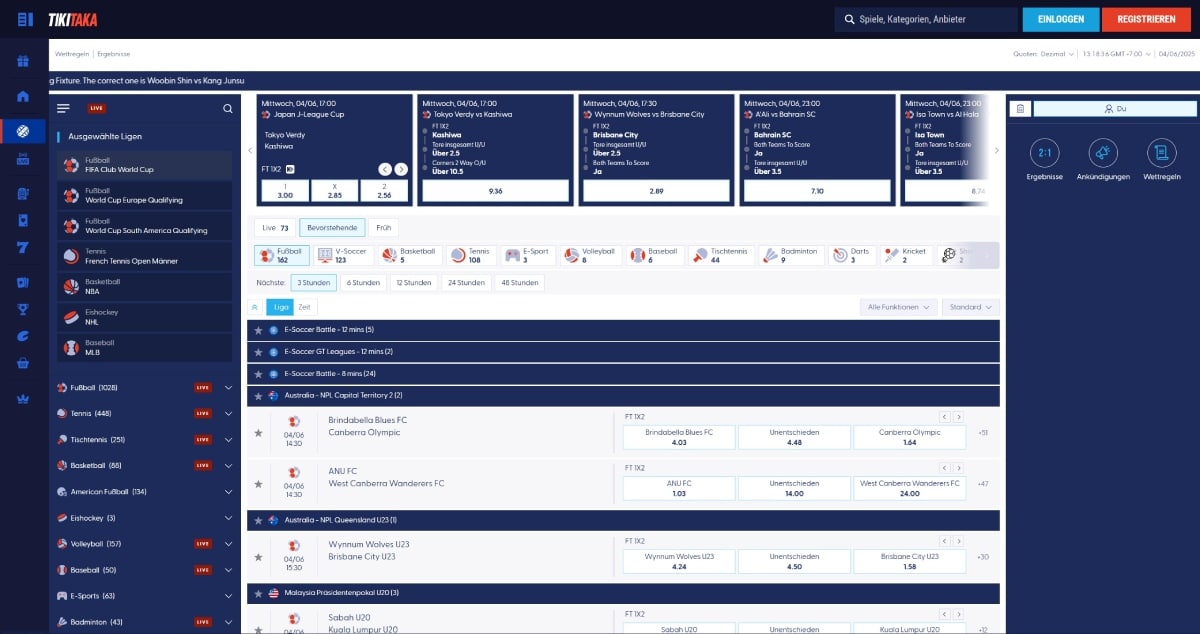Click the search magnifier in leagues panel
Screen dimensions: 1200x634
(x=228, y=108)
